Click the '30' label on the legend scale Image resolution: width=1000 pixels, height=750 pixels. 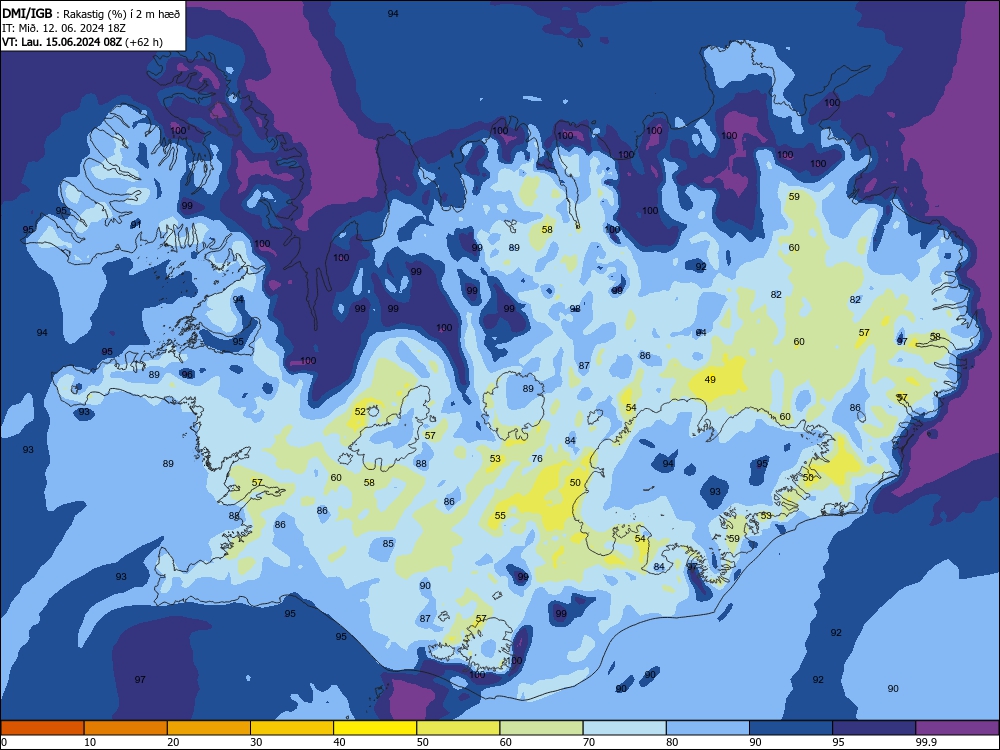tap(256, 742)
